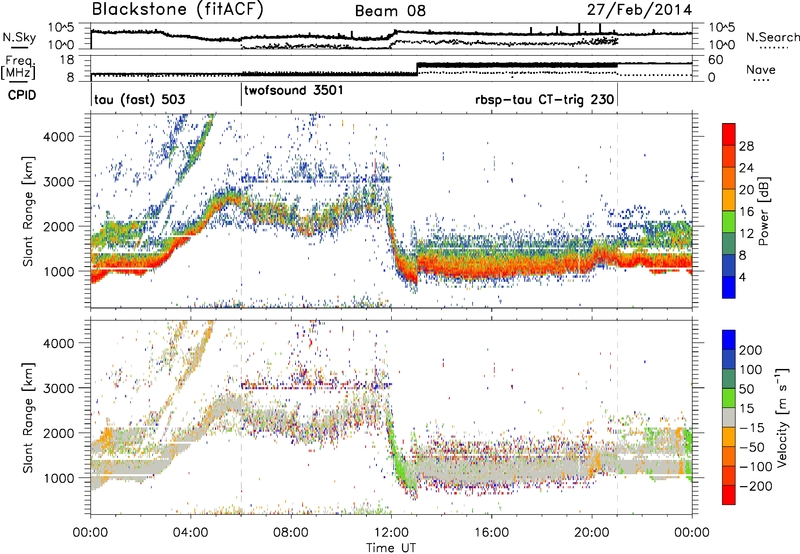The image size is (800, 554).
Task: Click the '3000' tick of the velocity panel
Action: tap(58, 388)
